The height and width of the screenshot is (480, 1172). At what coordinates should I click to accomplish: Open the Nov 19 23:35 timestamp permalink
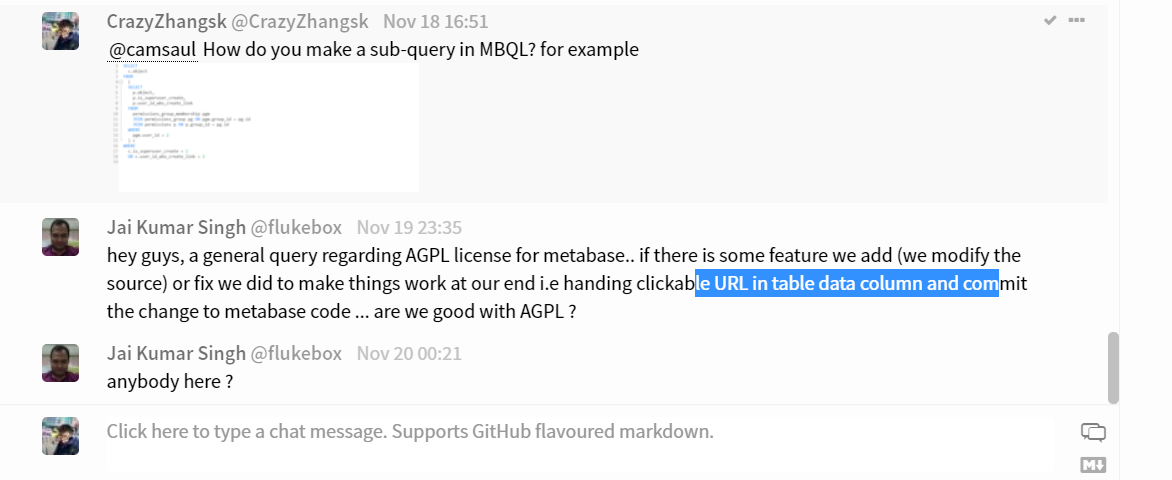(x=409, y=227)
